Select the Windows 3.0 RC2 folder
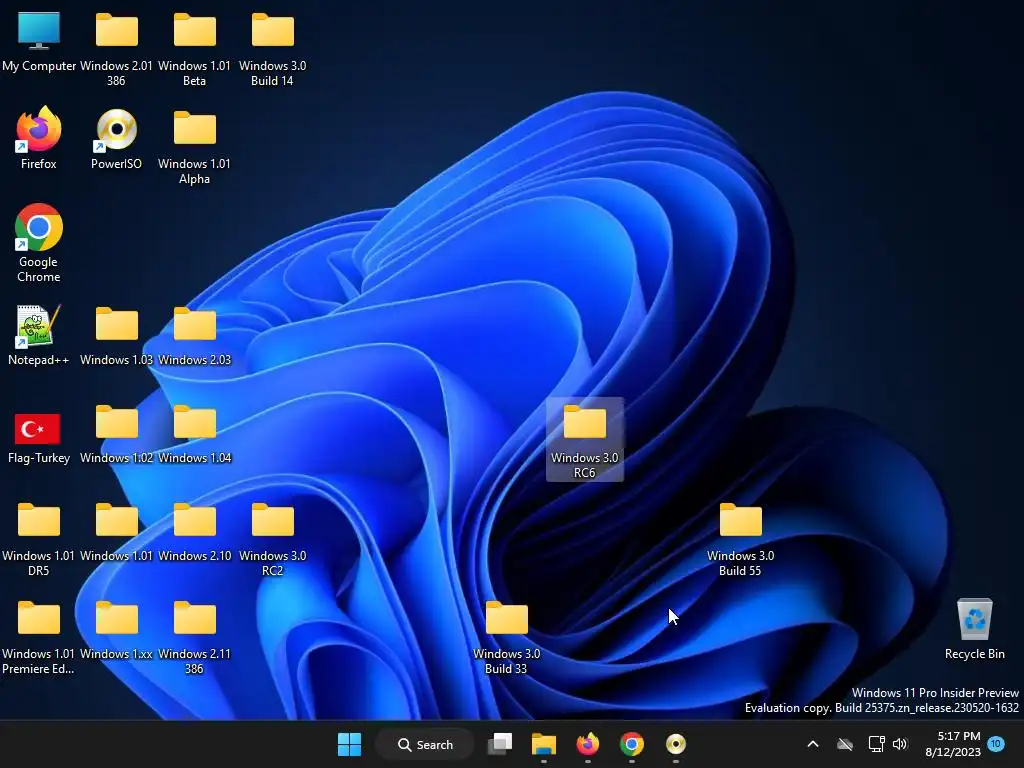Viewport: 1024px width, 768px height. (272, 539)
